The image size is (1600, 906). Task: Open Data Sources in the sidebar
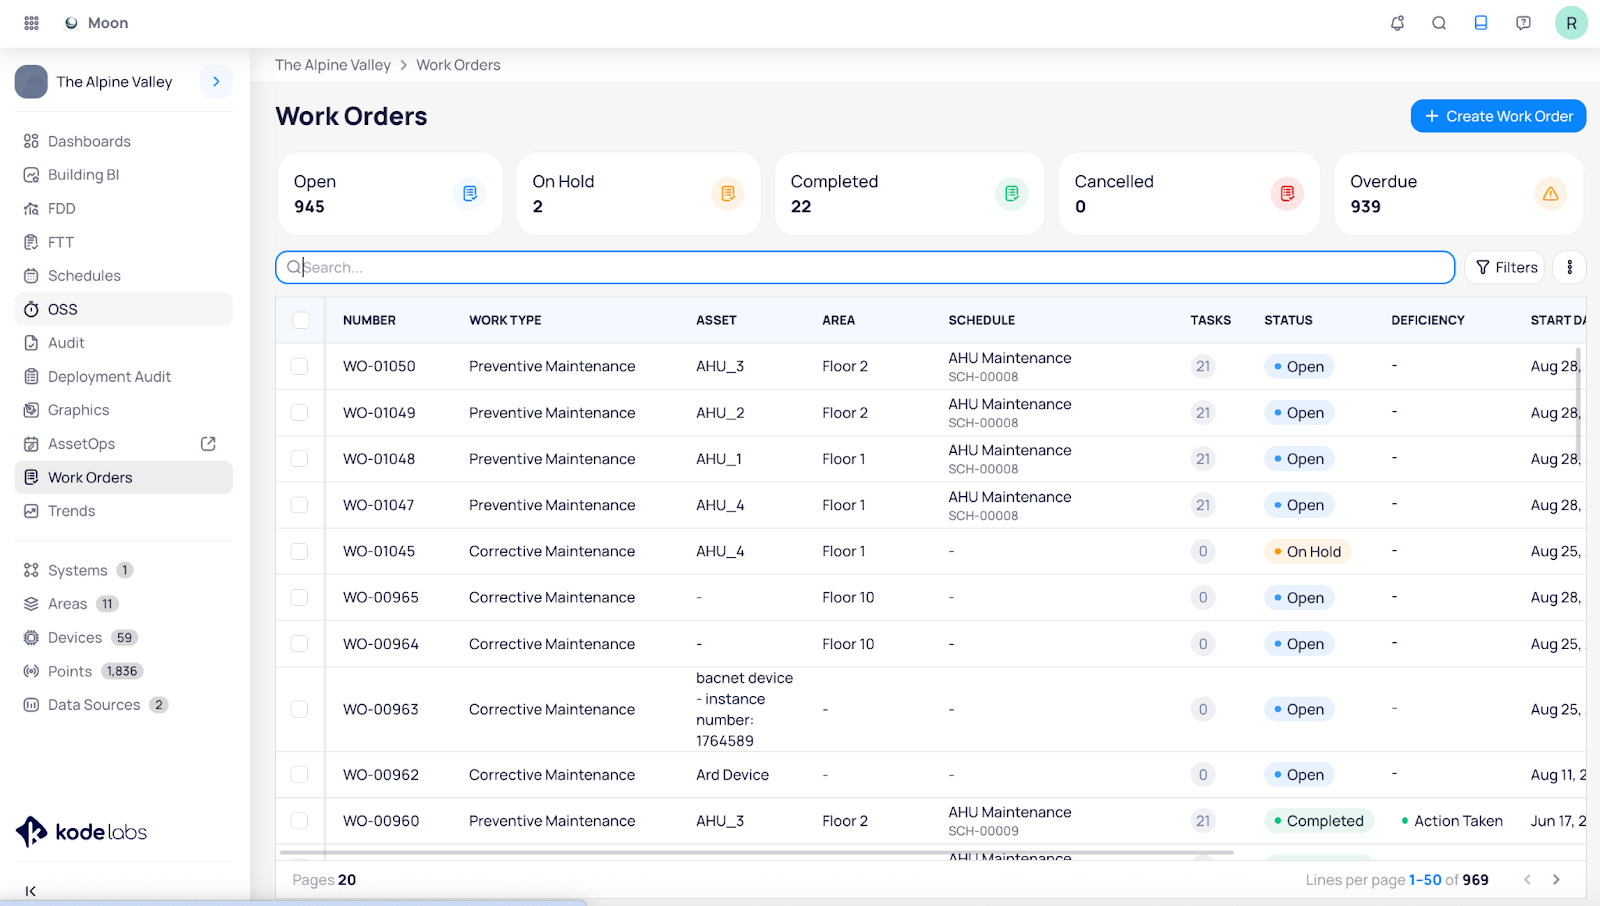point(124,705)
